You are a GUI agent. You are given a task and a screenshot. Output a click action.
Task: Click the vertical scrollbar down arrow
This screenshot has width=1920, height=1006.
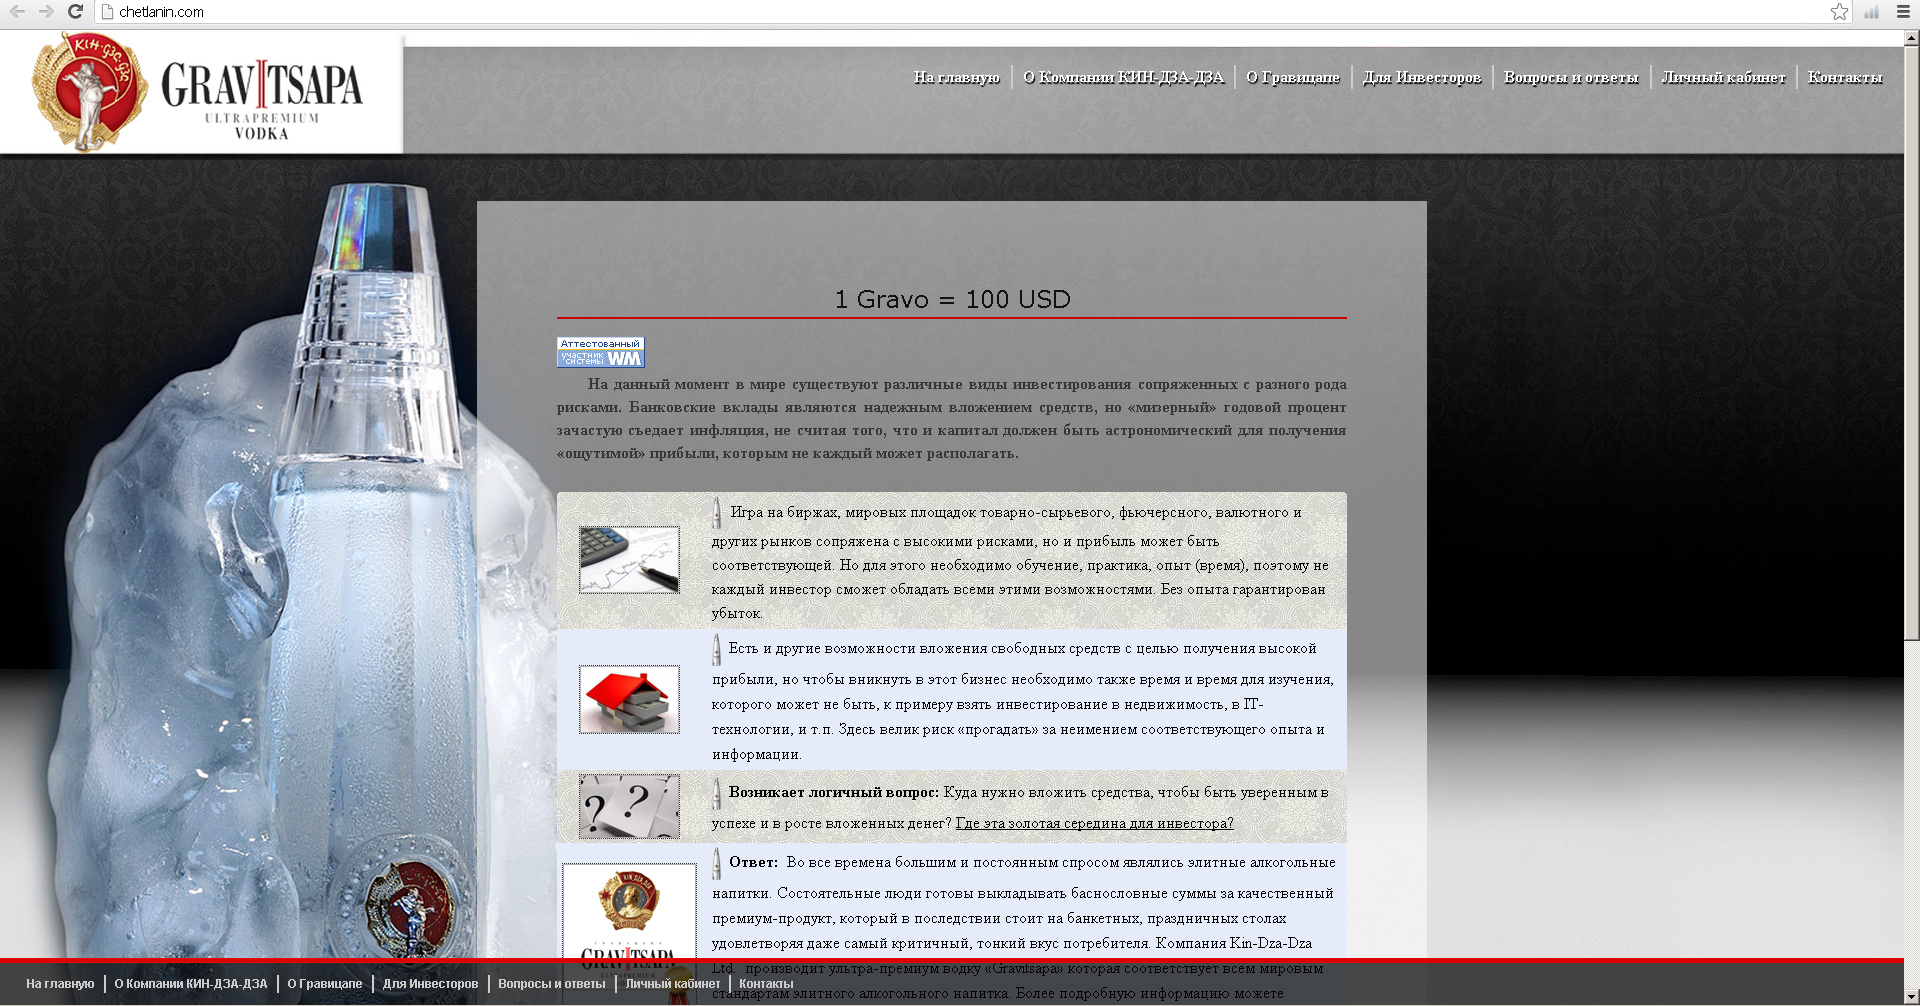1911,997
